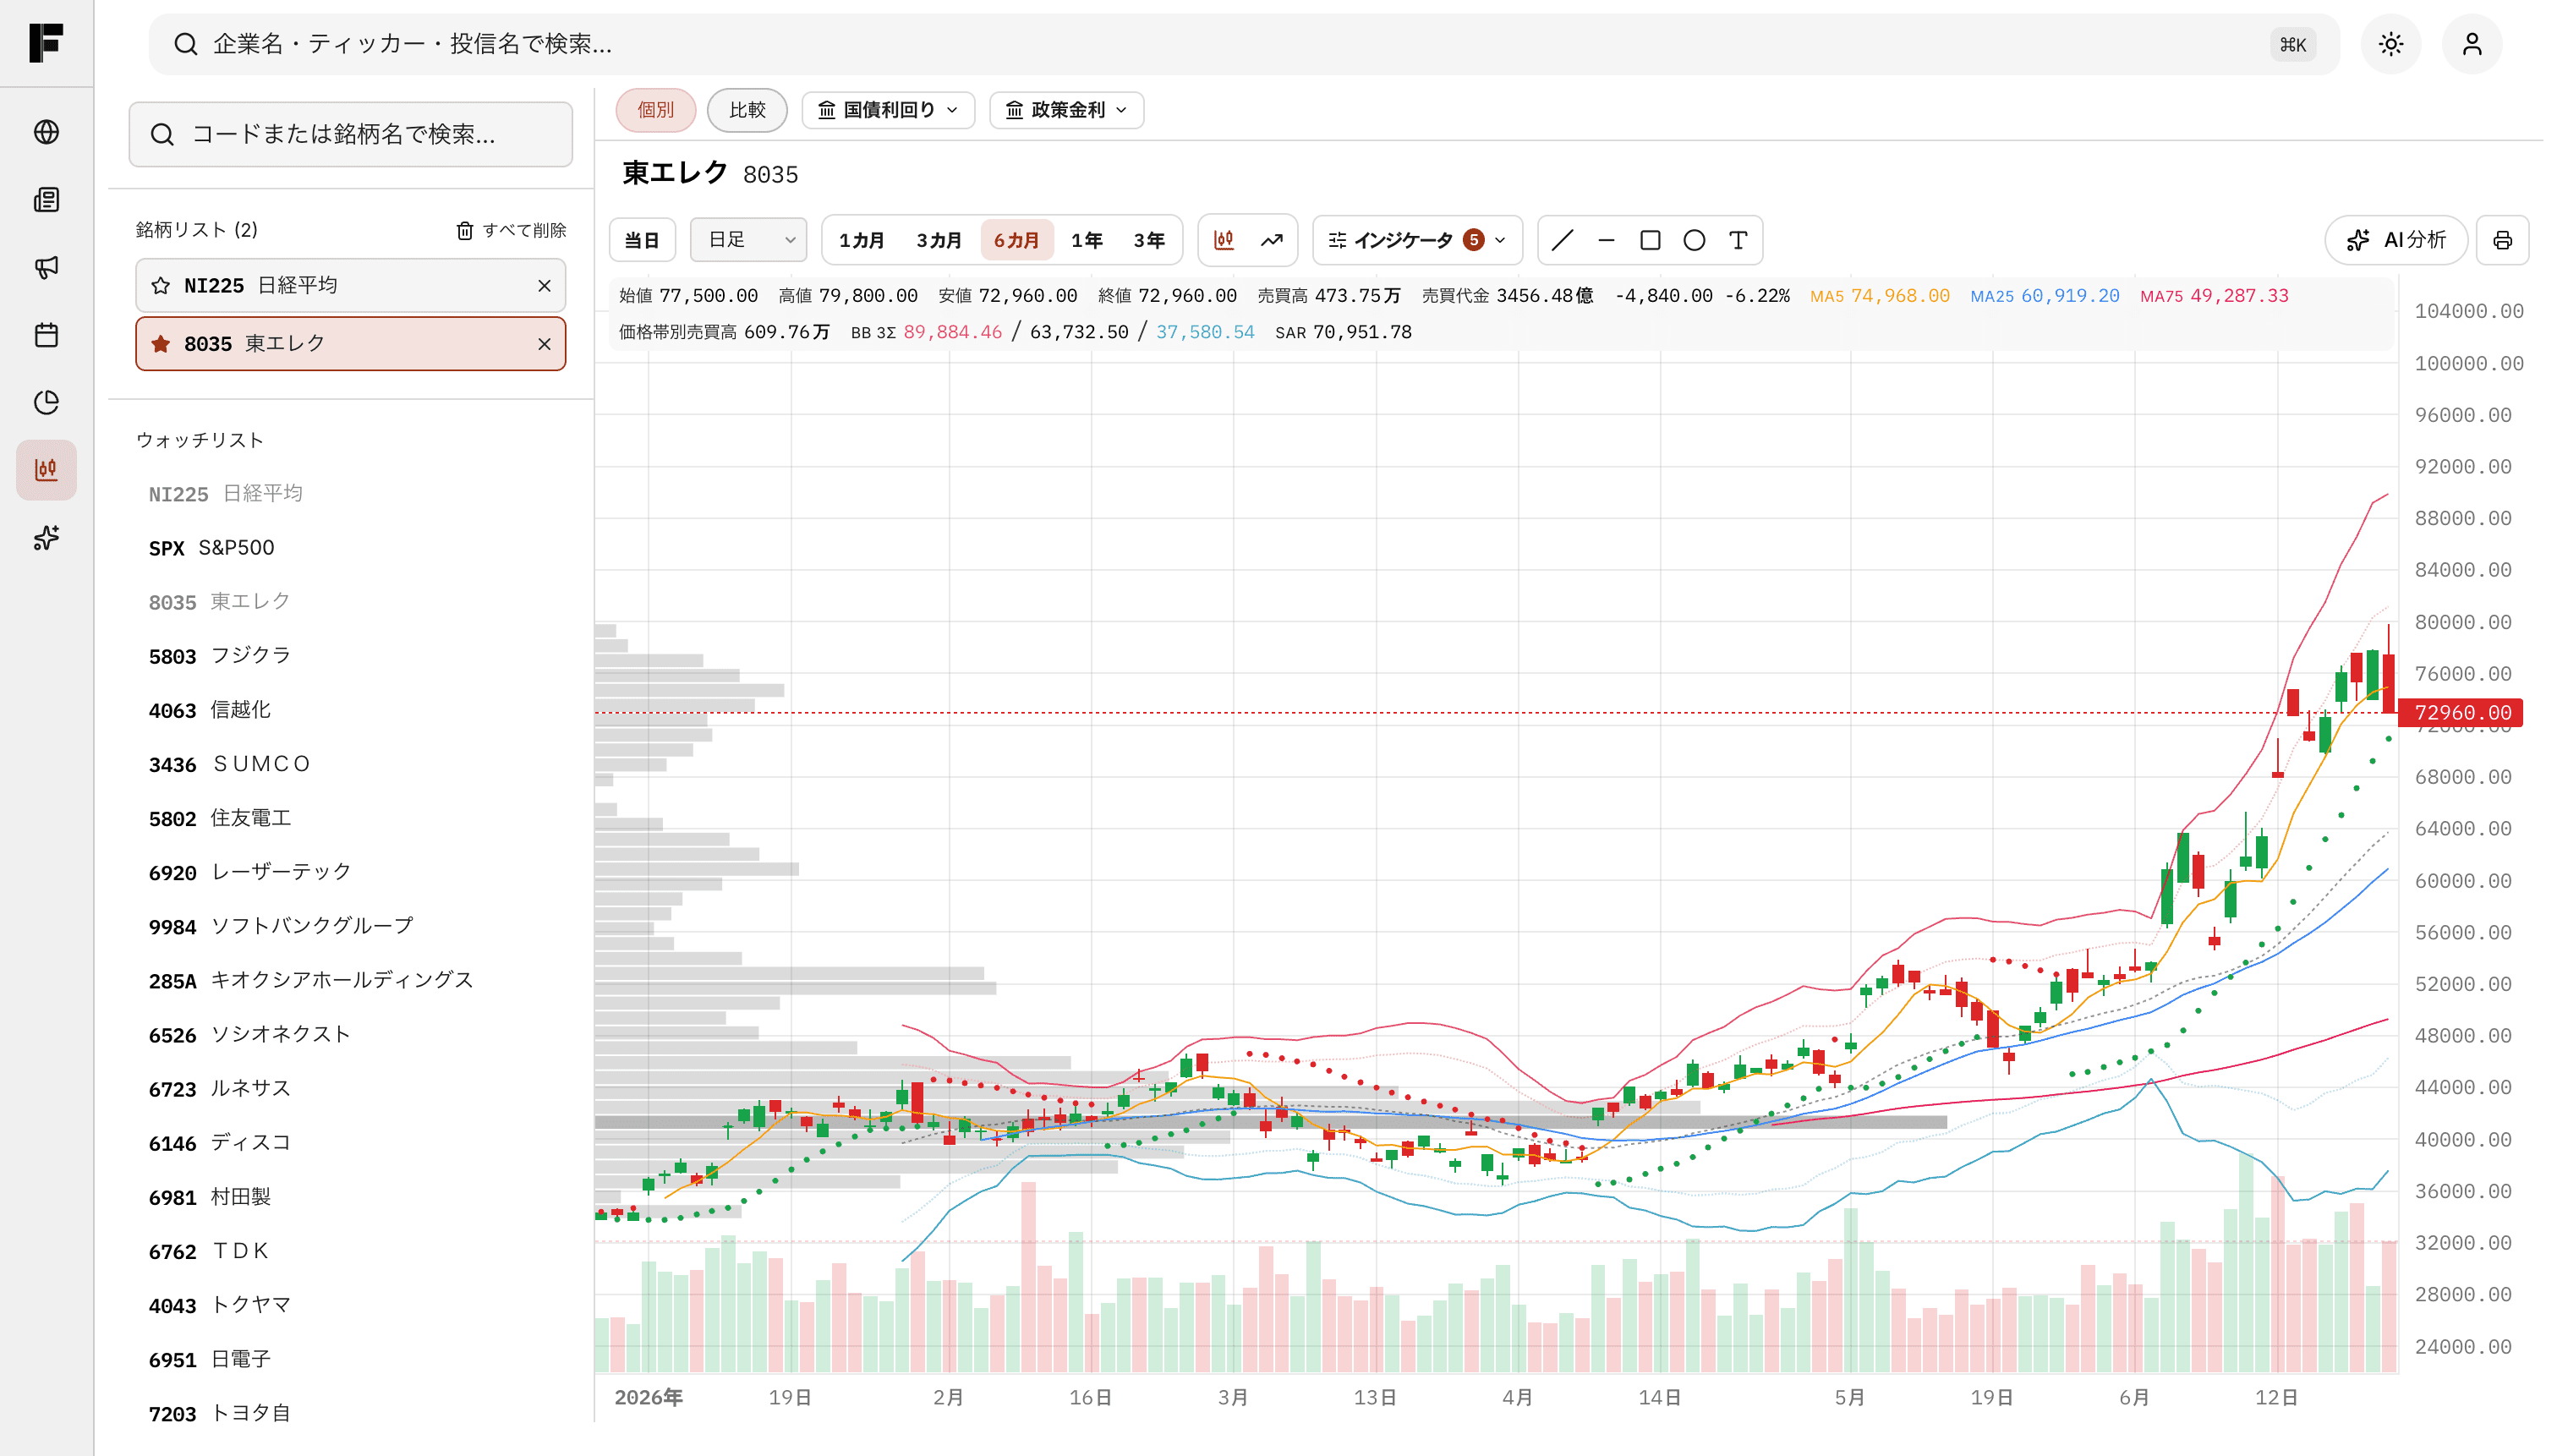Click the ⌘K shortcut badge

(2292, 44)
